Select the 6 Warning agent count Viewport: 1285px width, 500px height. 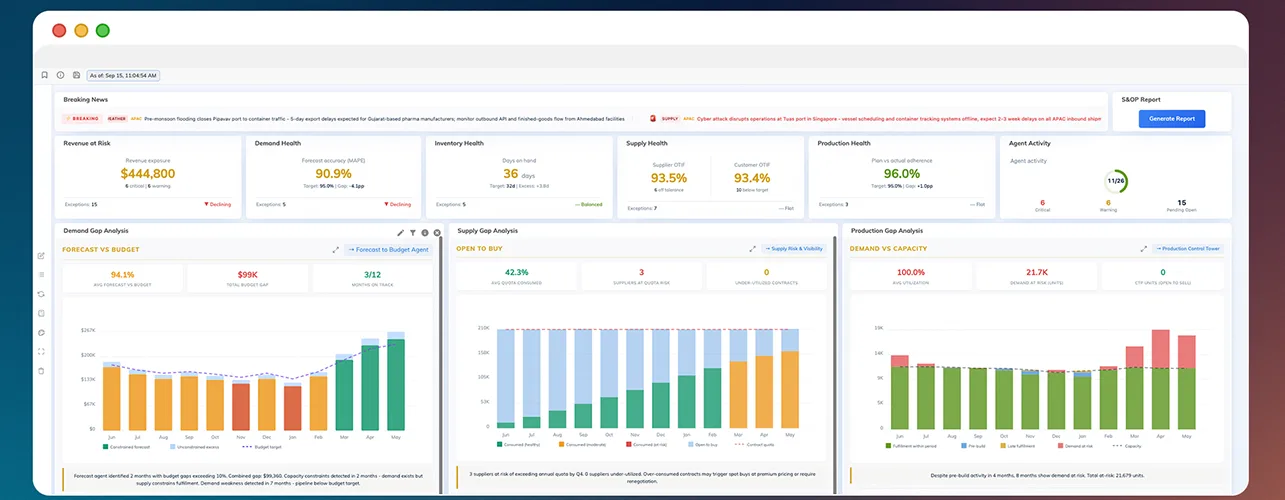tap(1108, 204)
